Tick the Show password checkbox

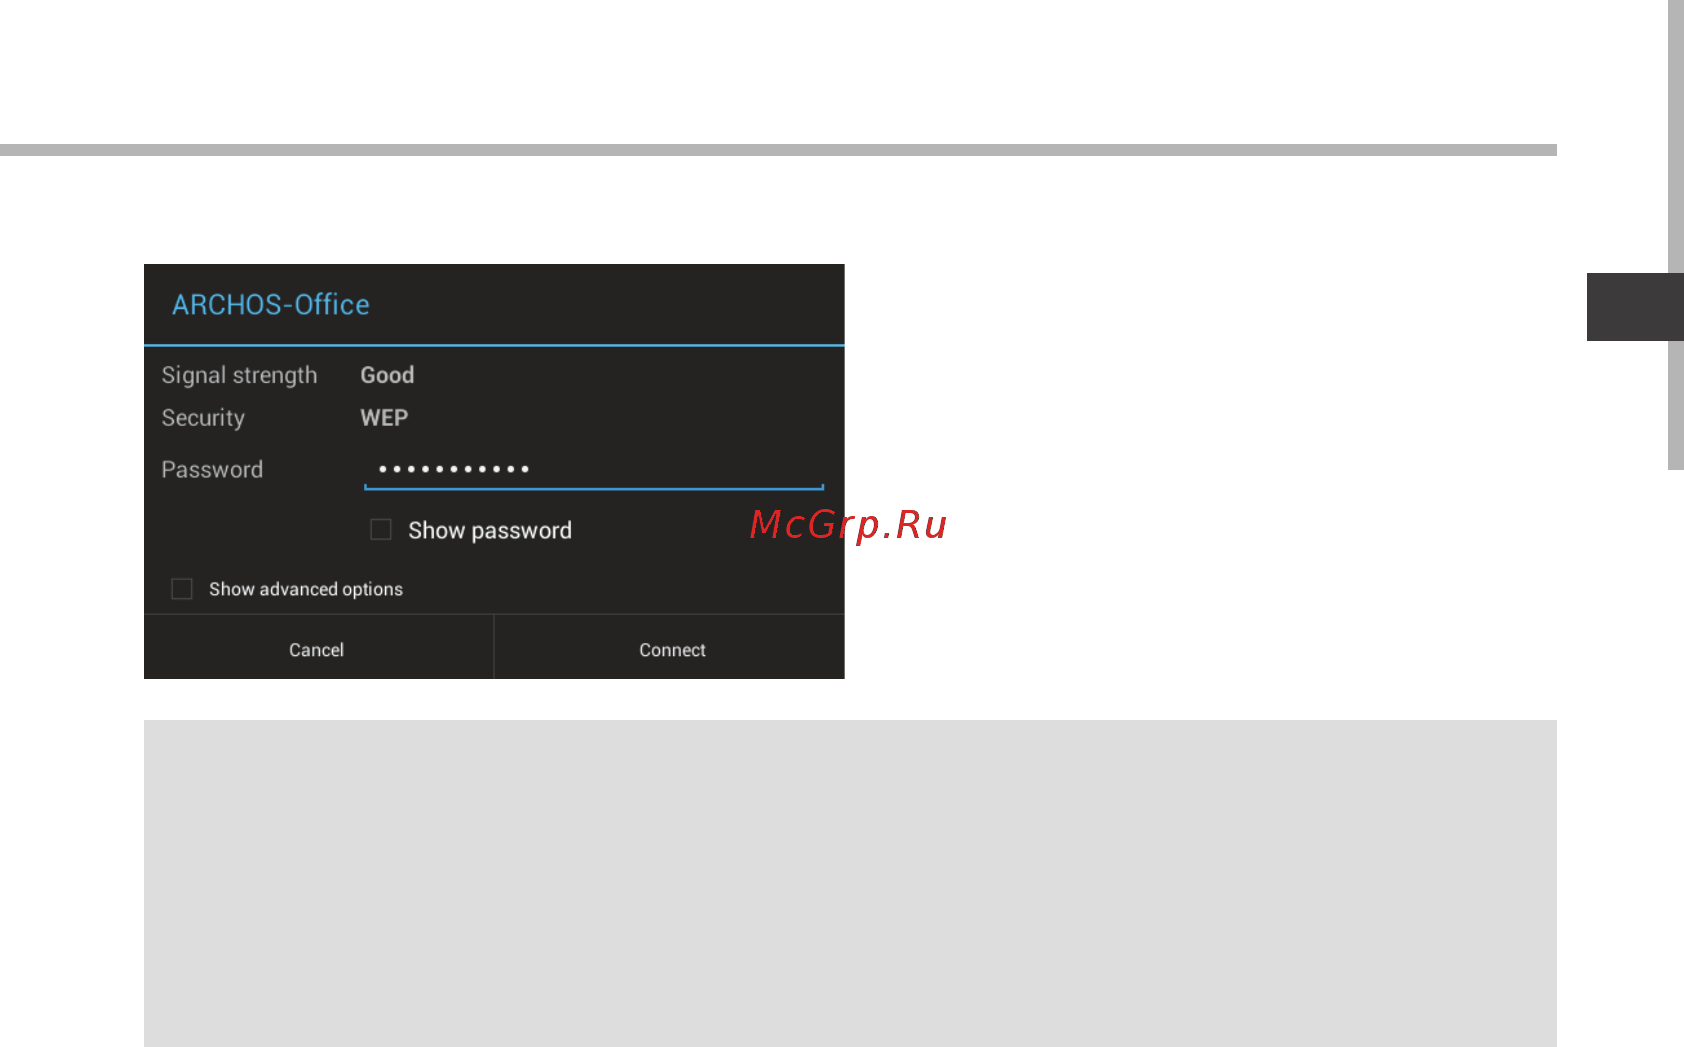point(381,529)
